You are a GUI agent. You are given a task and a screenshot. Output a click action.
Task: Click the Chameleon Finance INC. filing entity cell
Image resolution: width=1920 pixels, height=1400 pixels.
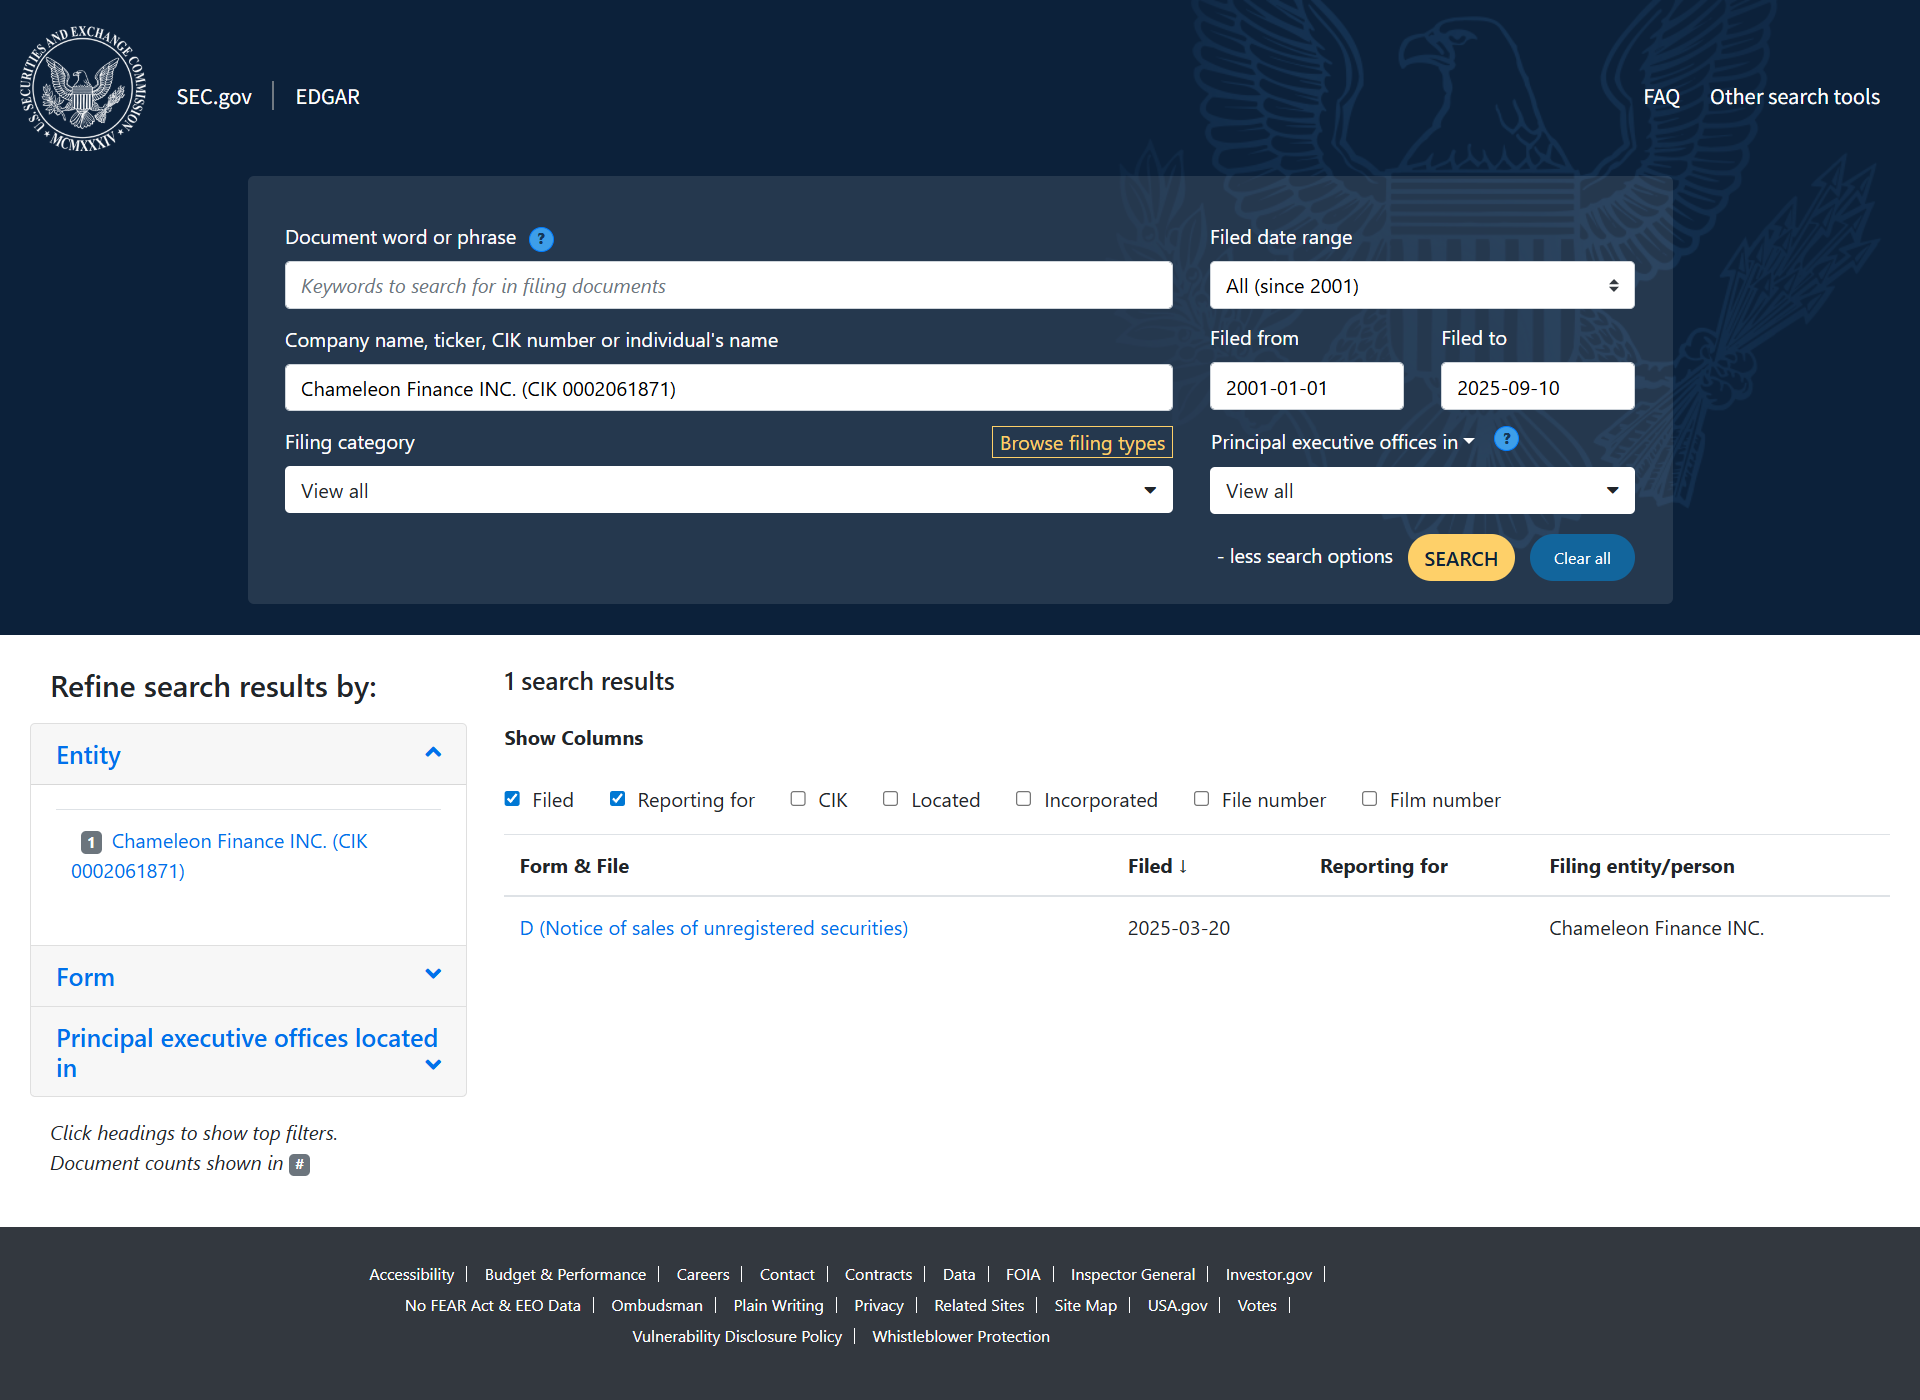tap(1656, 928)
